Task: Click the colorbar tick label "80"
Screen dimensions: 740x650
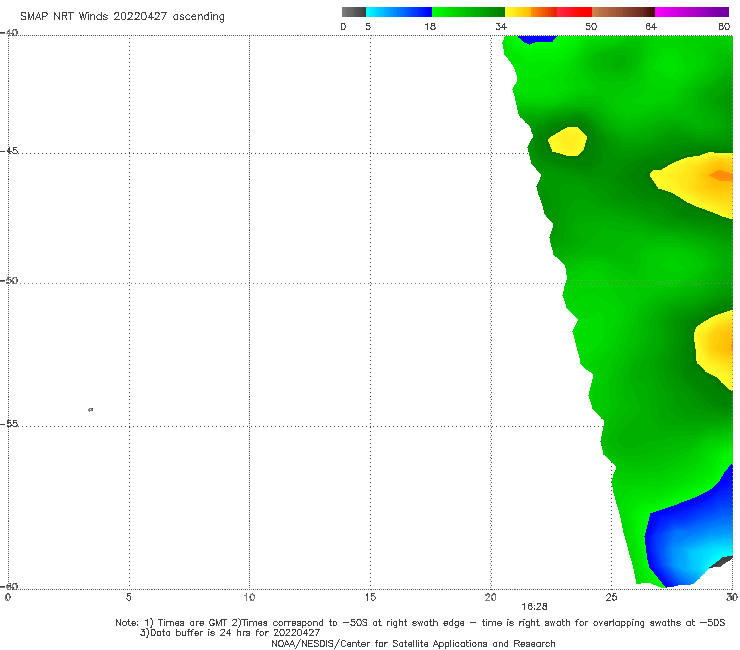Action: coord(724,27)
